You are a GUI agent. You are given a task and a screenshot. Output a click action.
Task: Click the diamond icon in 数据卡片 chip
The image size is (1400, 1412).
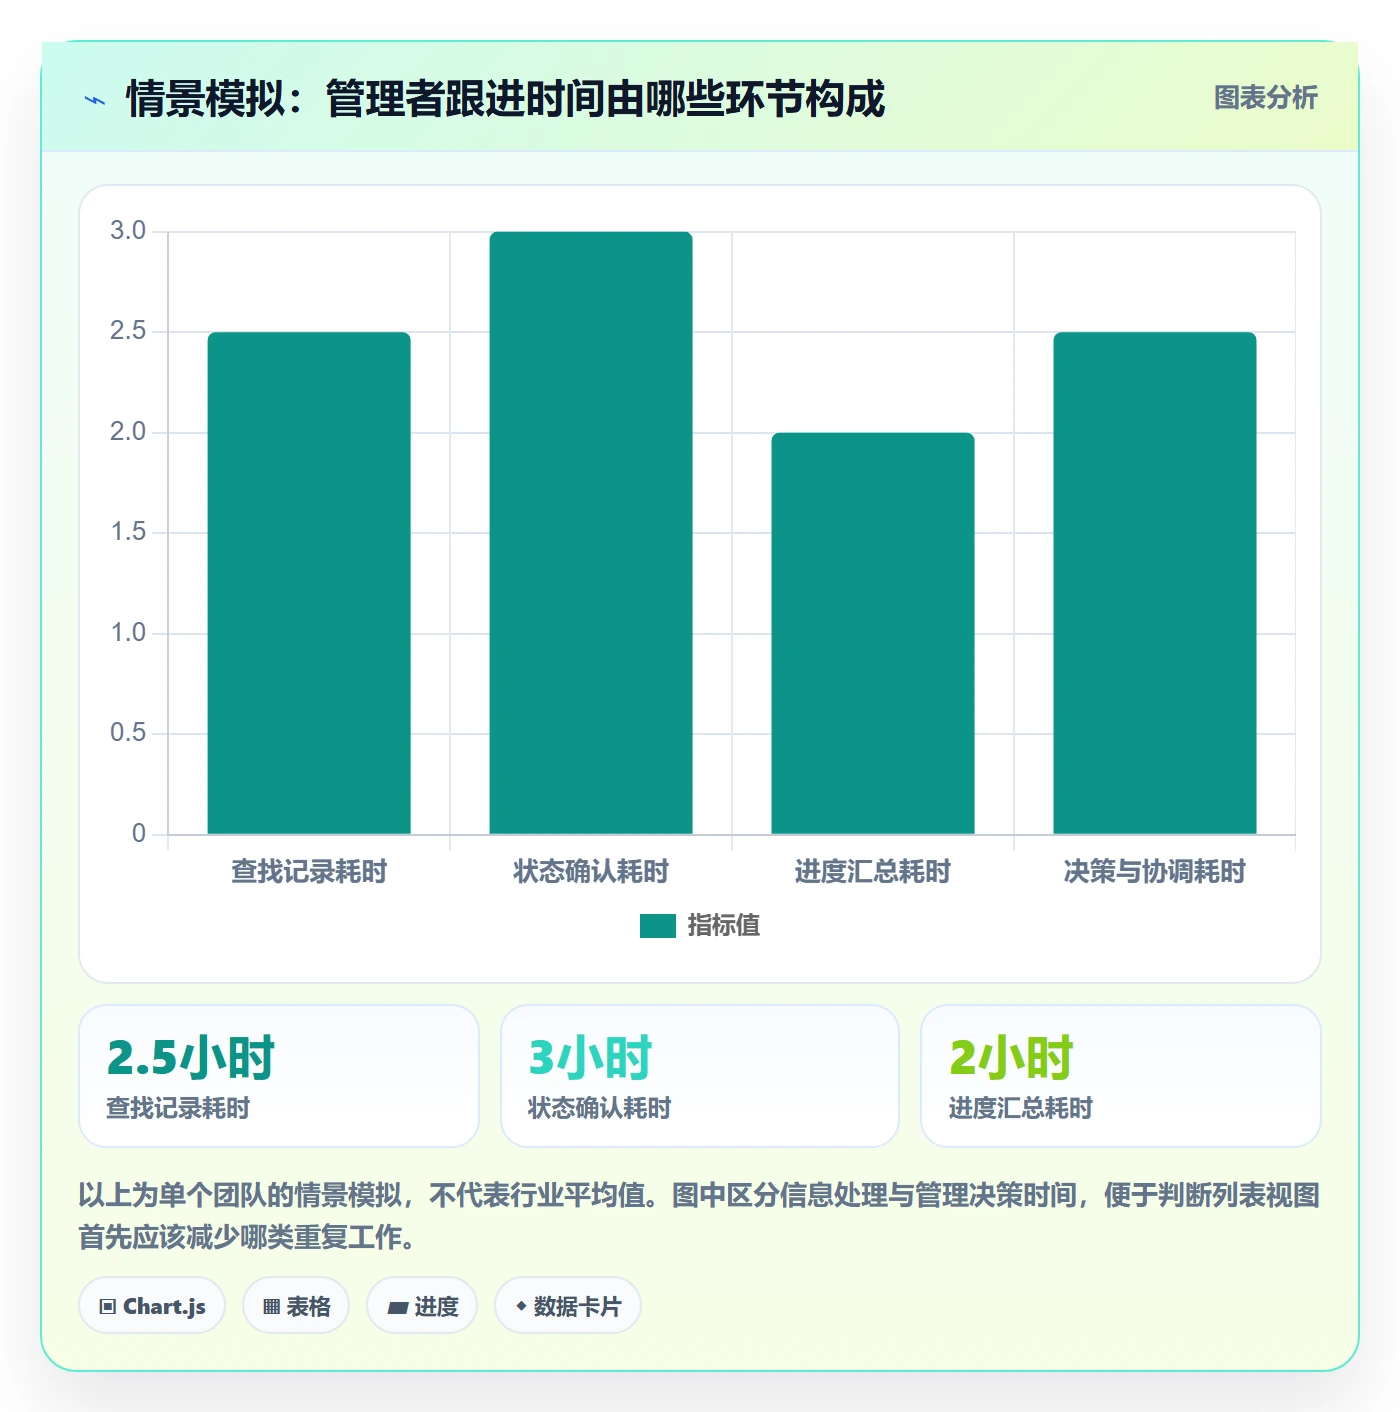(x=521, y=1306)
